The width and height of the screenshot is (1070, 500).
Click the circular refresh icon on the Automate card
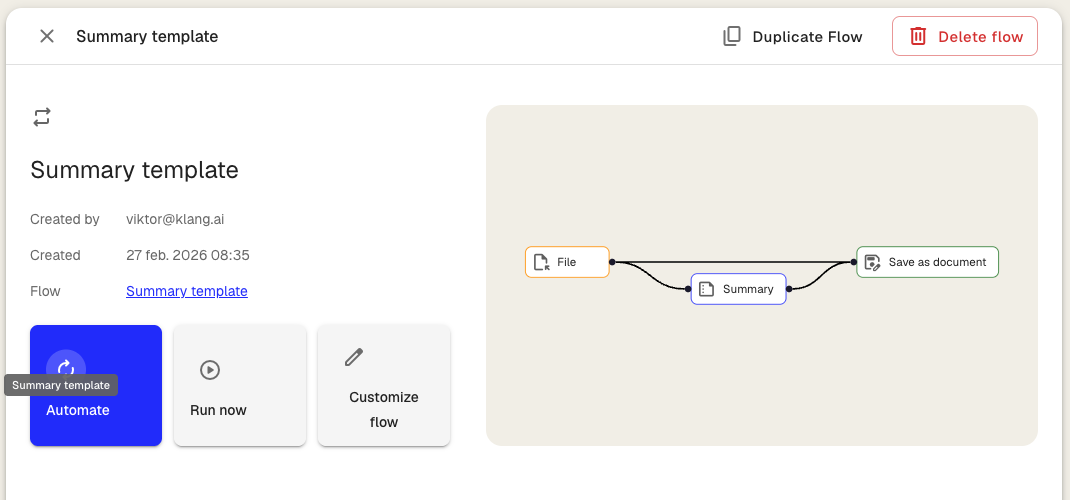[x=66, y=369]
